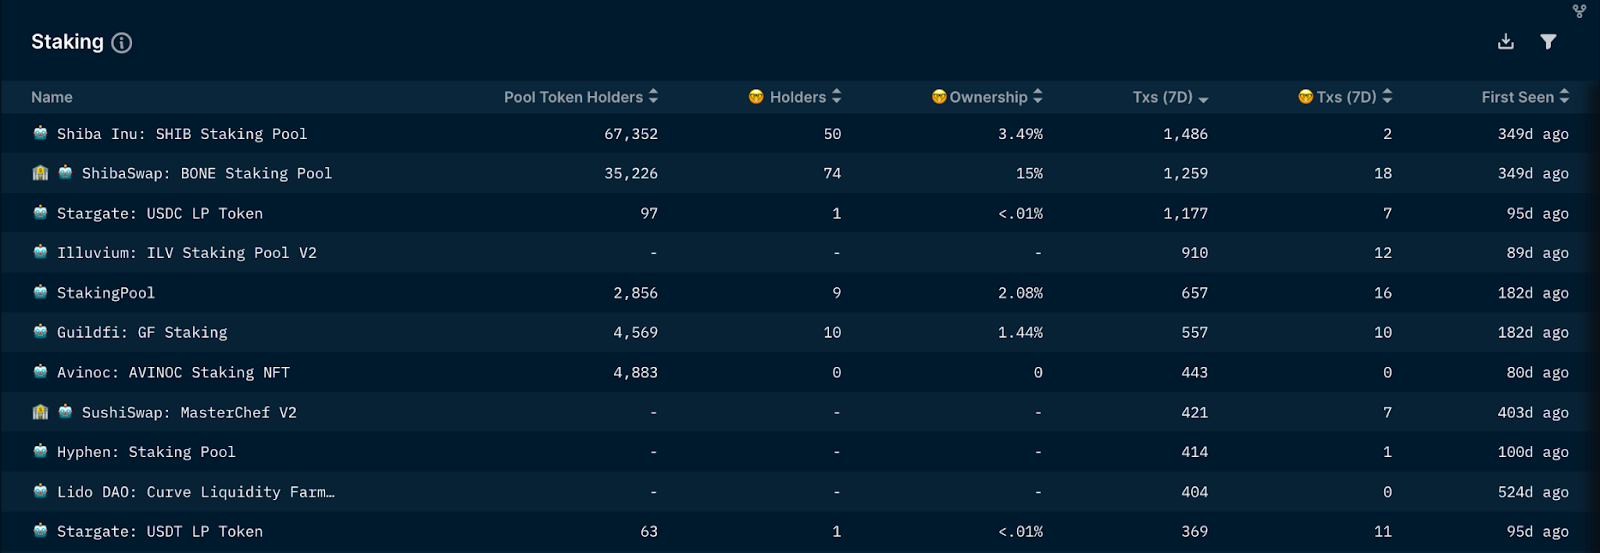Select the Avinoc: AVINOC Staking NFT row
This screenshot has width=1600, height=553.
[x=800, y=372]
